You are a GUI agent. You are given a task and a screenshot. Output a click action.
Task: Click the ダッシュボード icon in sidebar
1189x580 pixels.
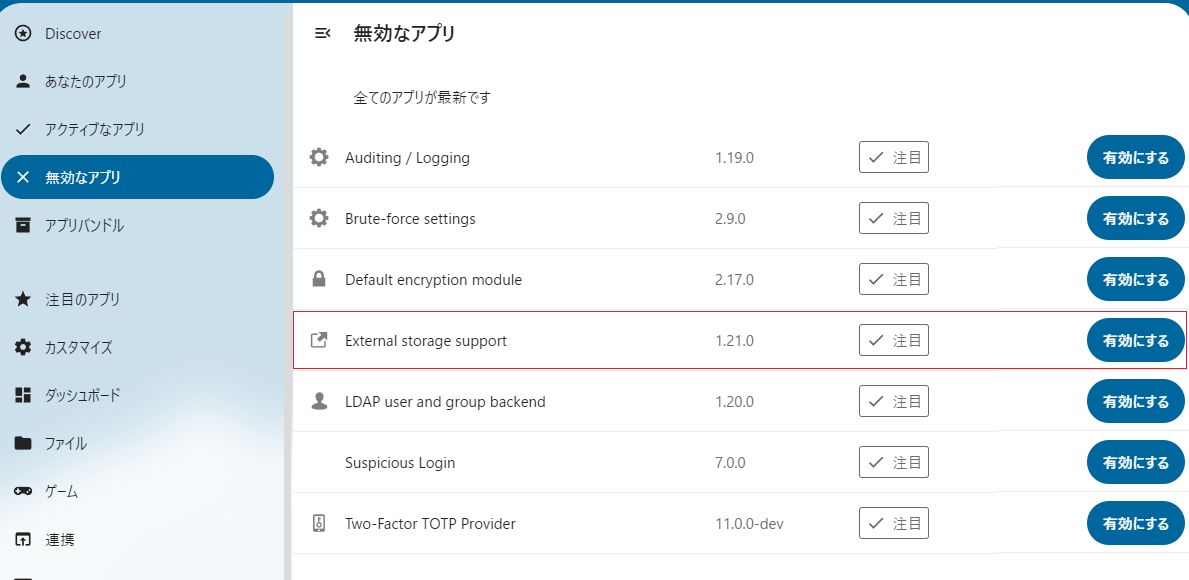coord(21,395)
